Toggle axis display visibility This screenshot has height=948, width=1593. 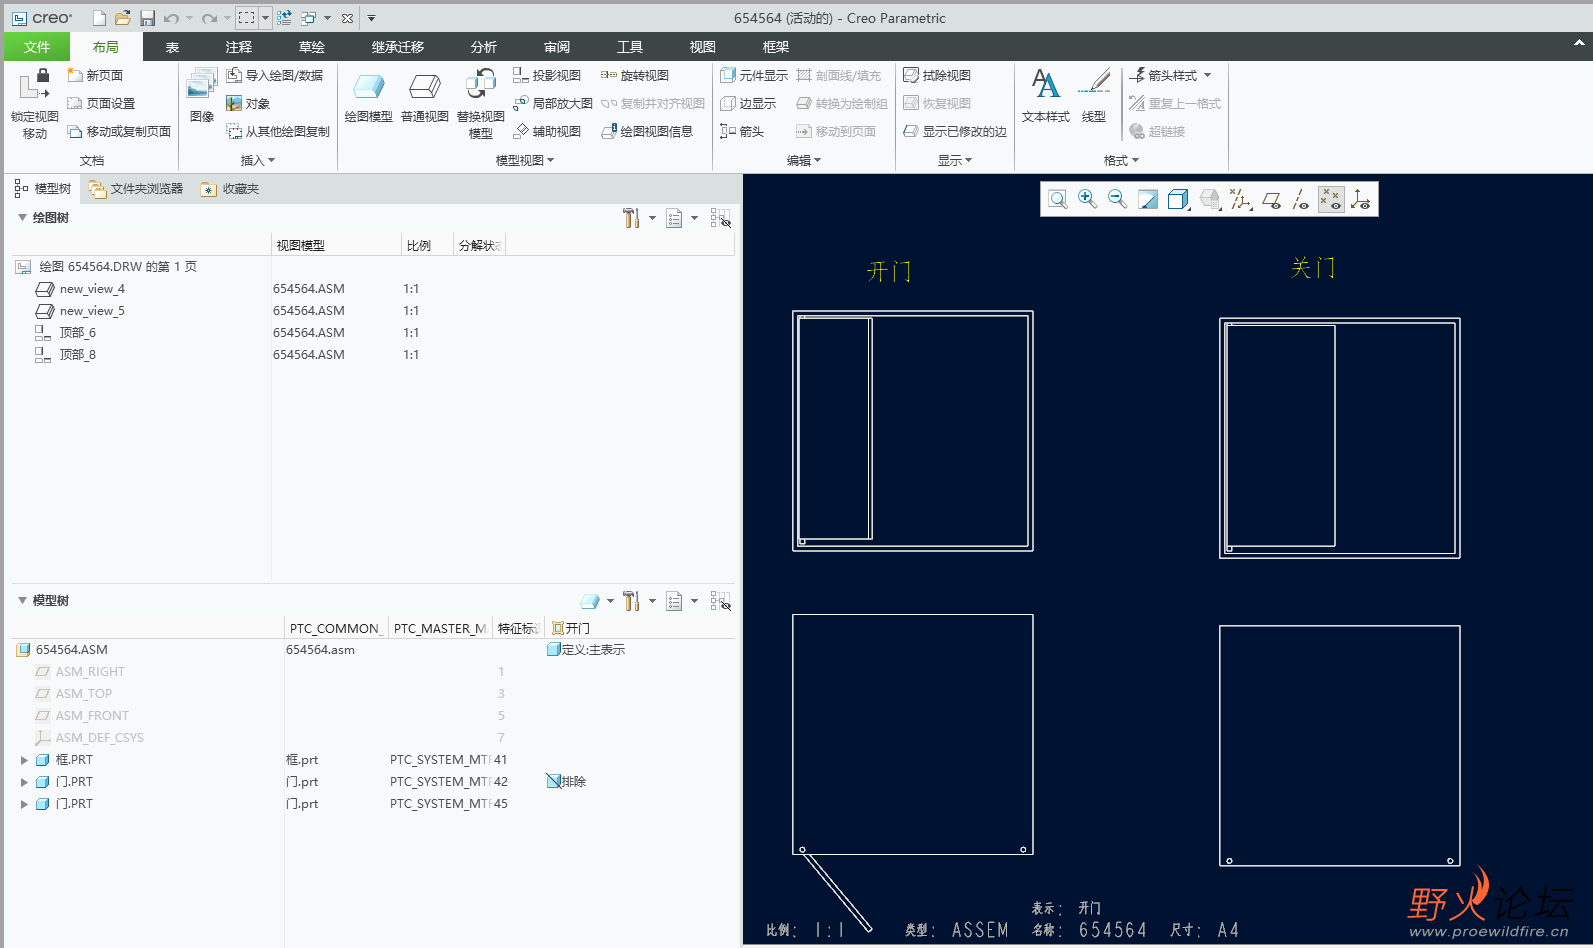1300,199
